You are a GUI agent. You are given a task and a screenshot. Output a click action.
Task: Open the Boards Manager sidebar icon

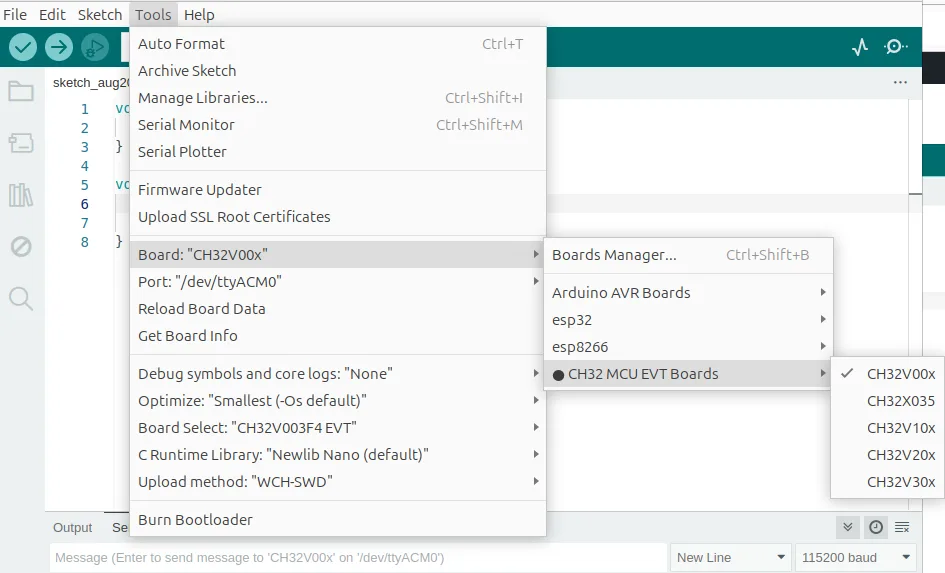coord(21,143)
